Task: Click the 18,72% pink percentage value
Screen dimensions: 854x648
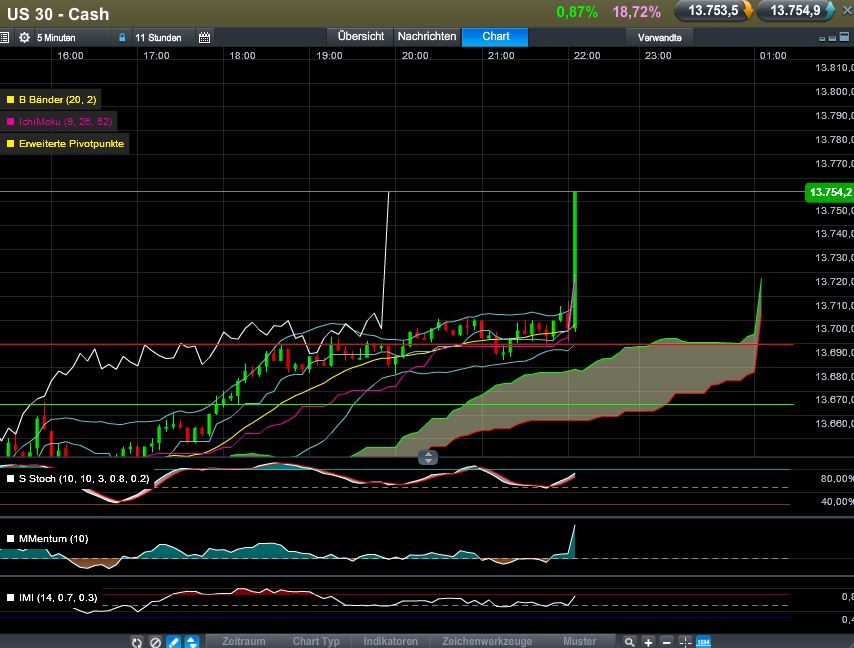Action: tap(636, 11)
